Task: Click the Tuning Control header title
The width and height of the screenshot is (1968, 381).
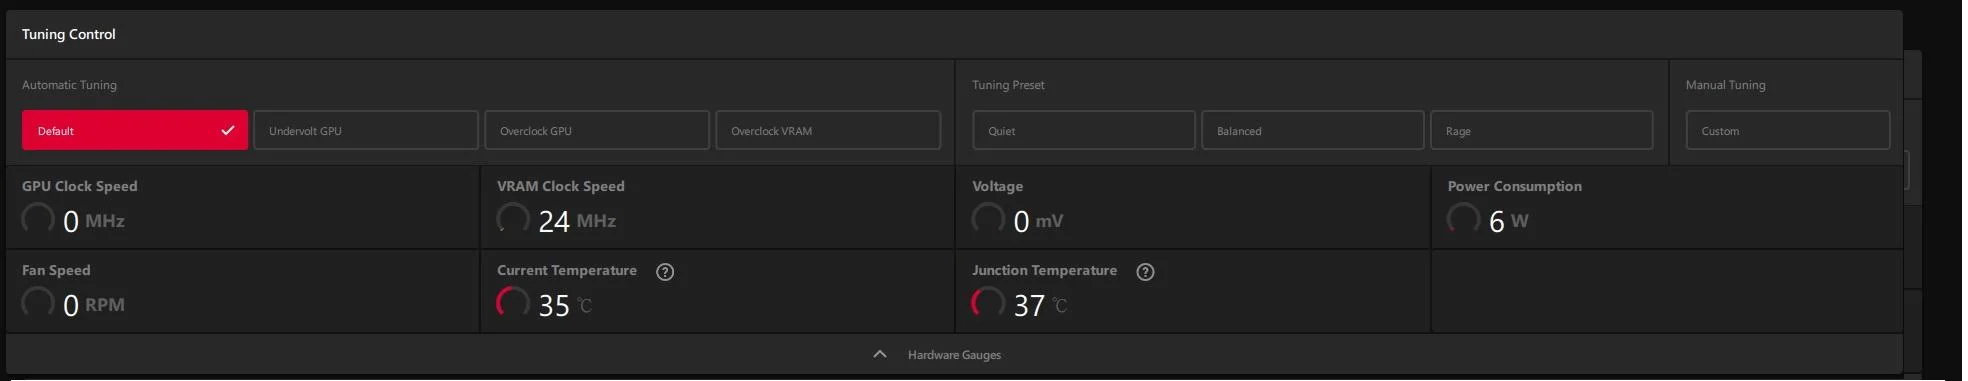Action: (69, 34)
